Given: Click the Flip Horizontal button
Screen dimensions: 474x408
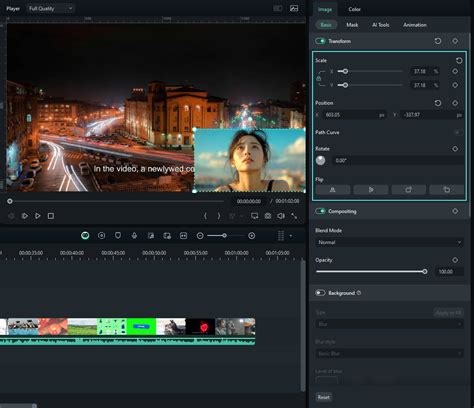Looking at the screenshot, I should (x=333, y=190).
